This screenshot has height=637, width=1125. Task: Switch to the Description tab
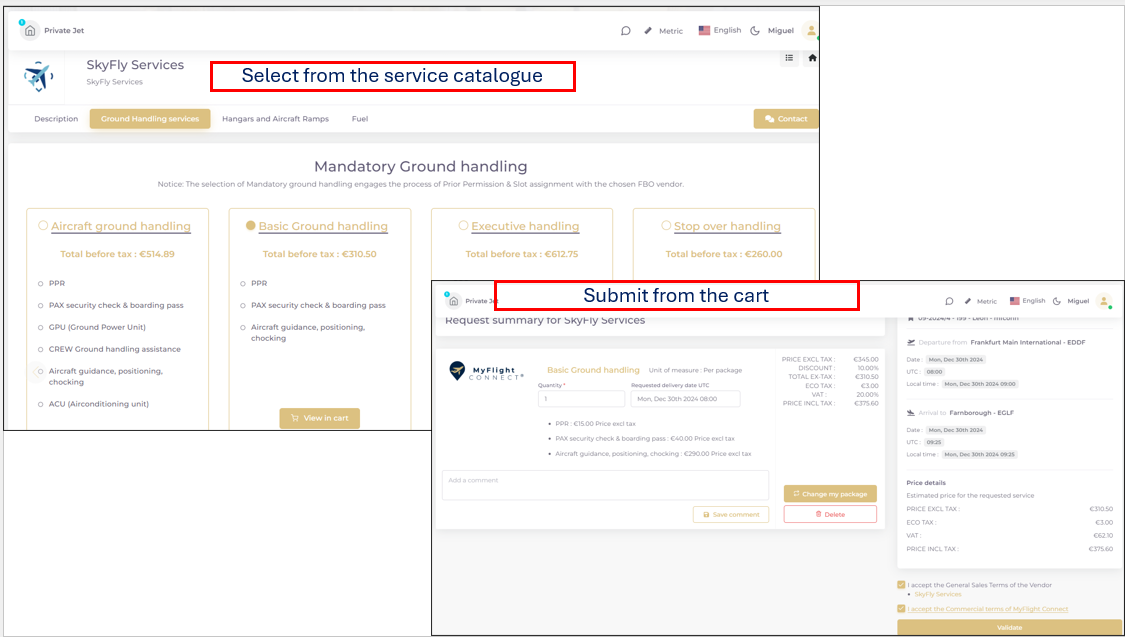tap(56, 119)
